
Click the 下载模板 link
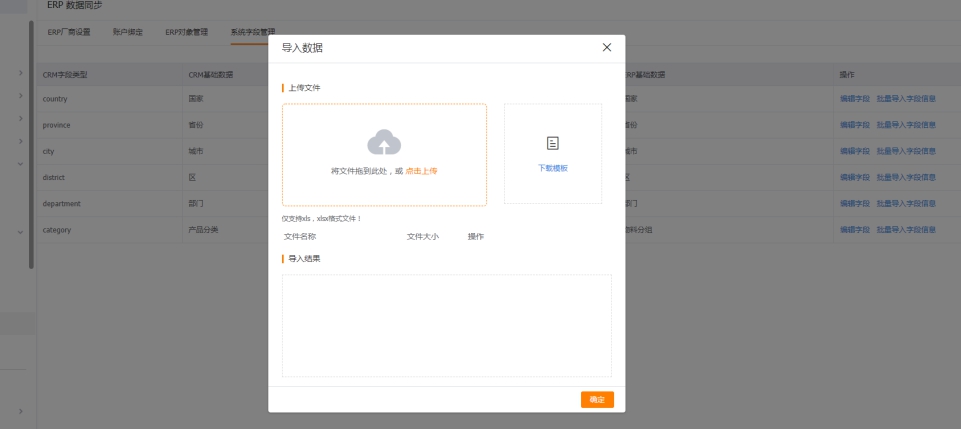[x=553, y=168]
